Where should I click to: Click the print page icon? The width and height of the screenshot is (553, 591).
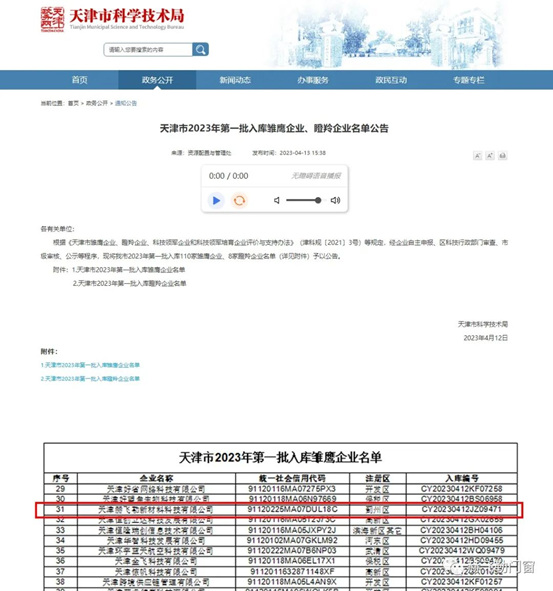coord(502,156)
